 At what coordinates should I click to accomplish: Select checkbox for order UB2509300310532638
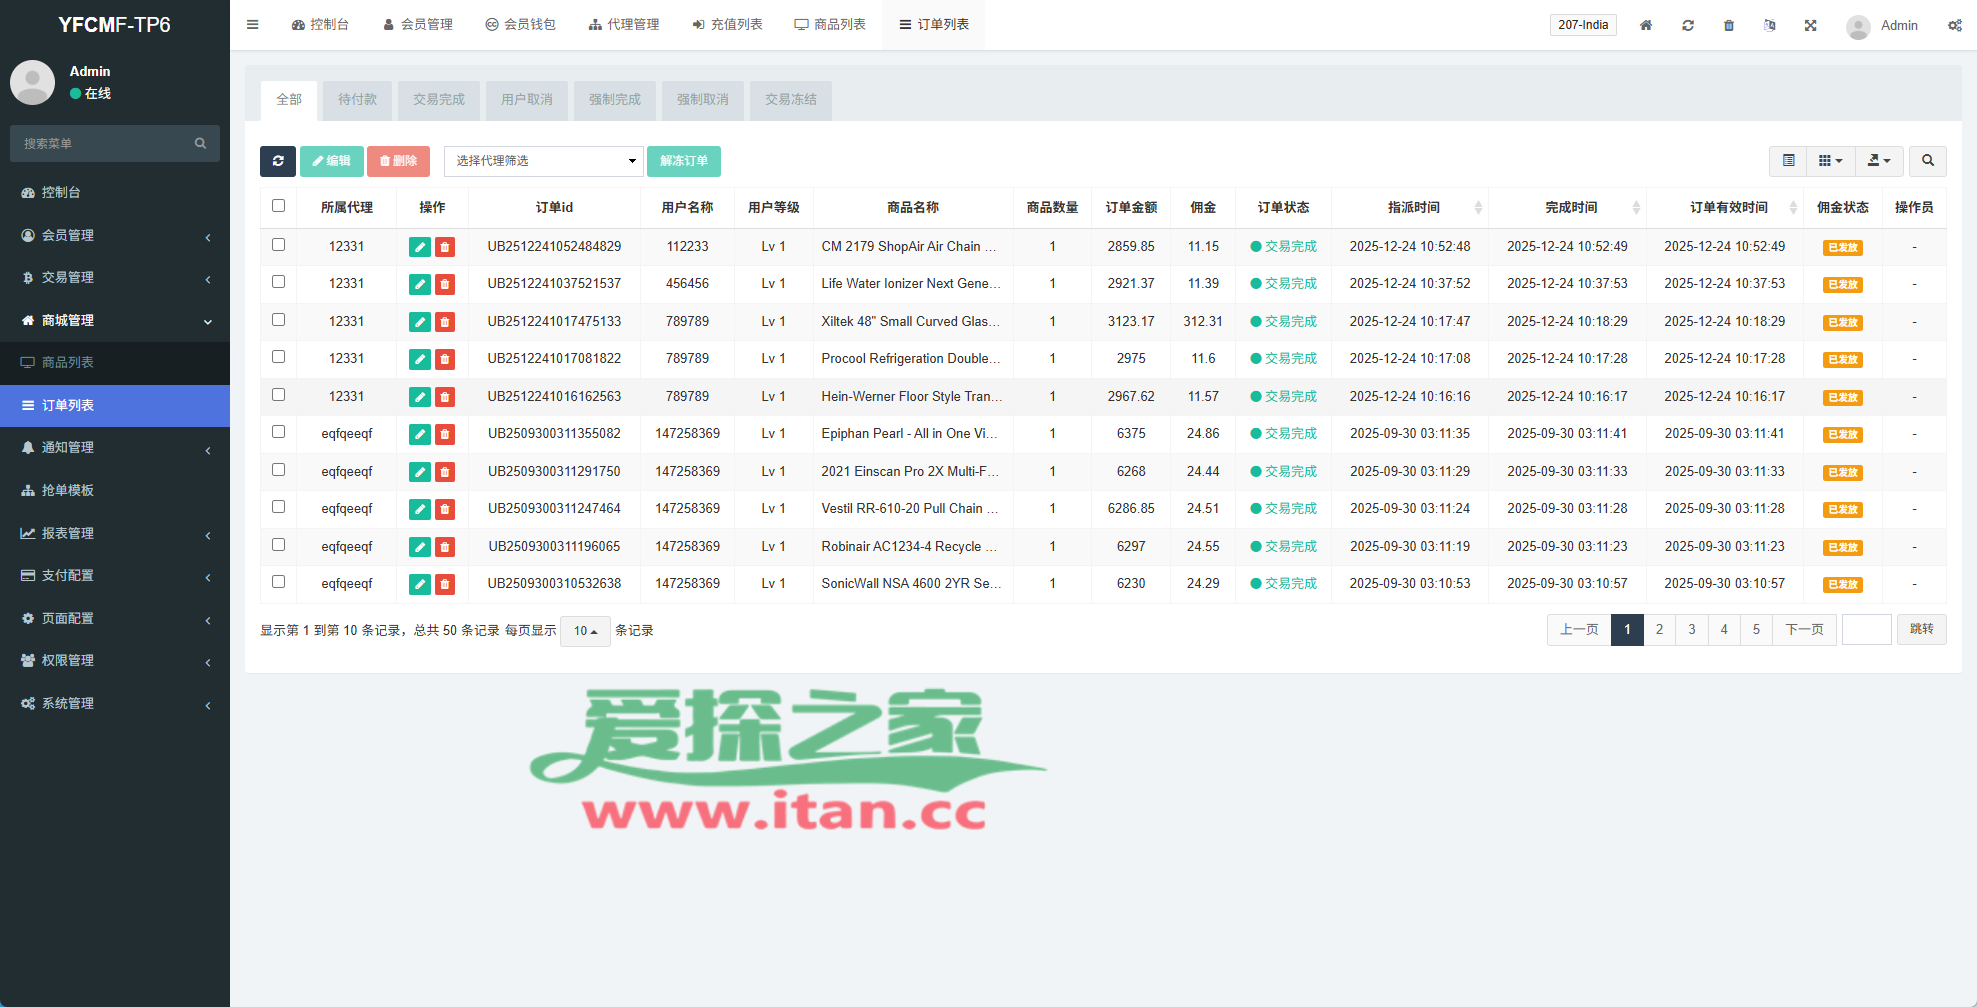pos(279,582)
